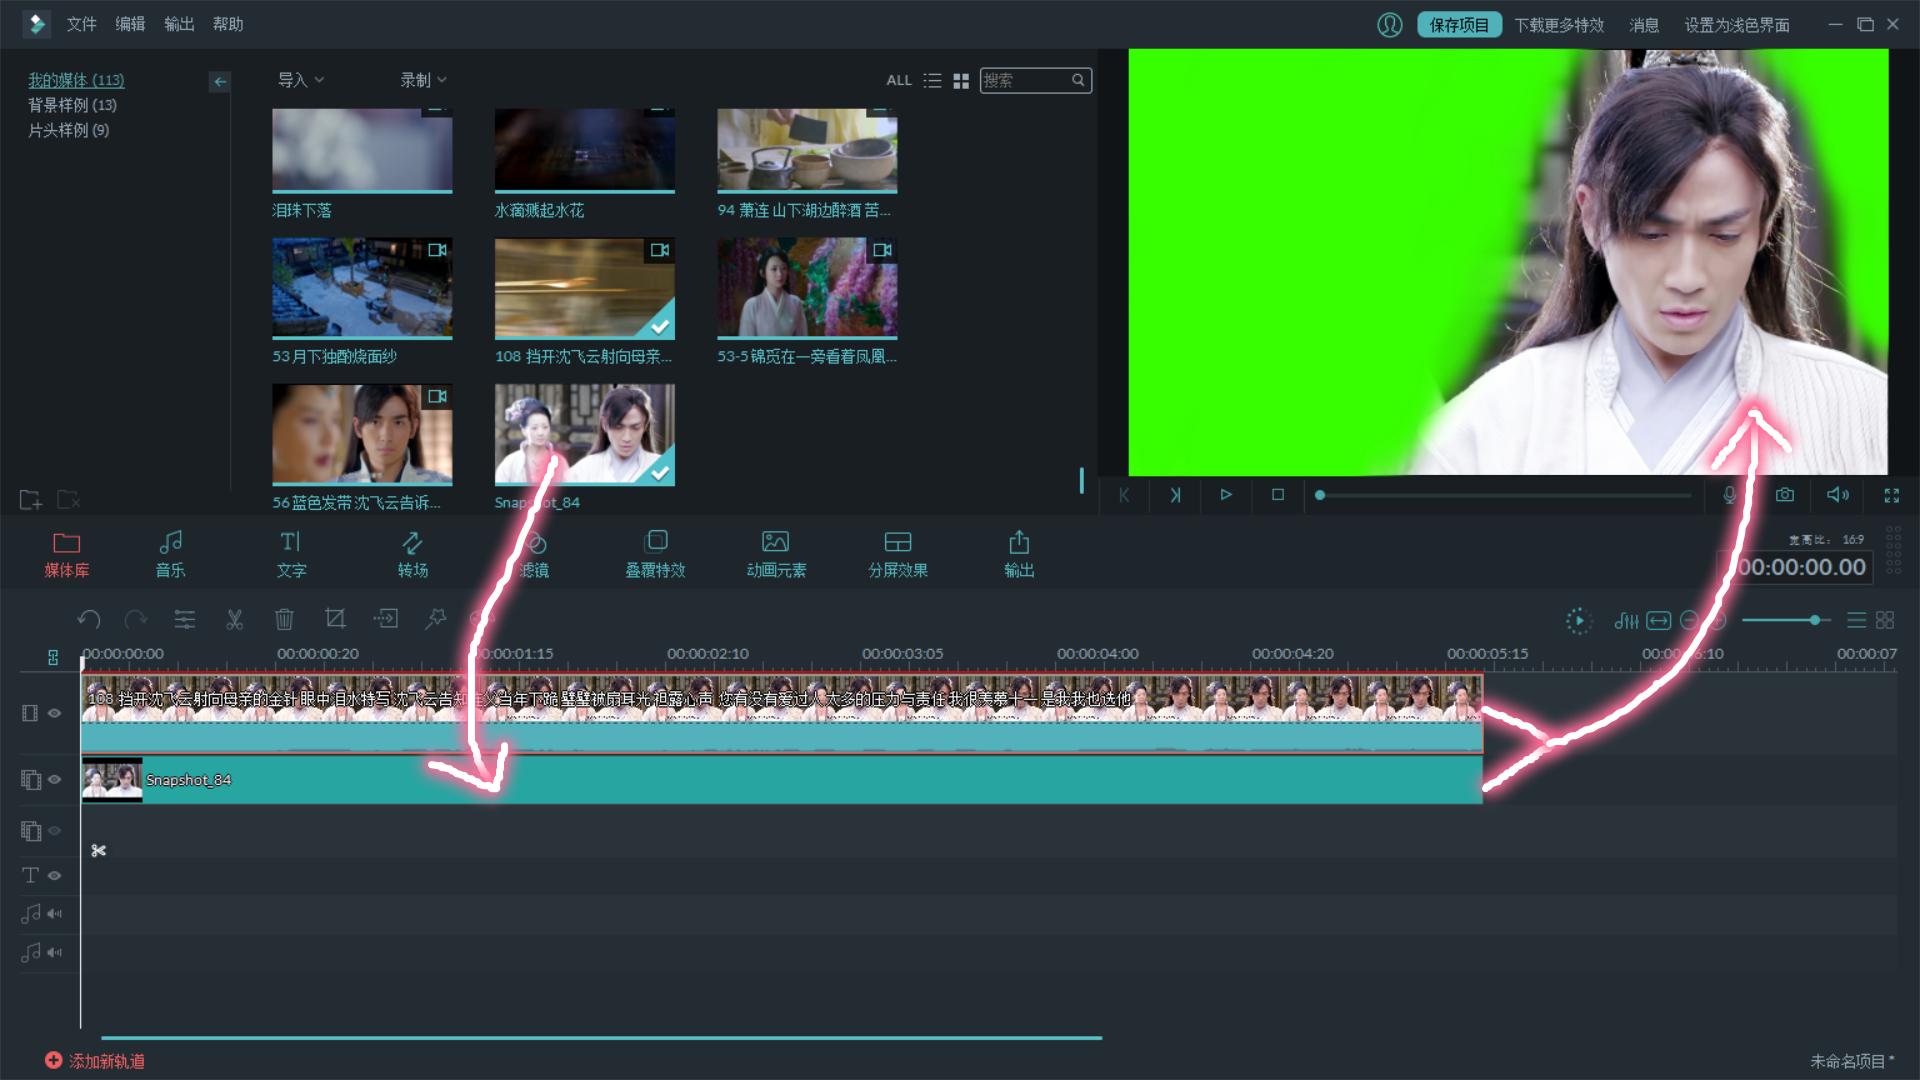Mute the first audio track

pyautogui.click(x=55, y=913)
